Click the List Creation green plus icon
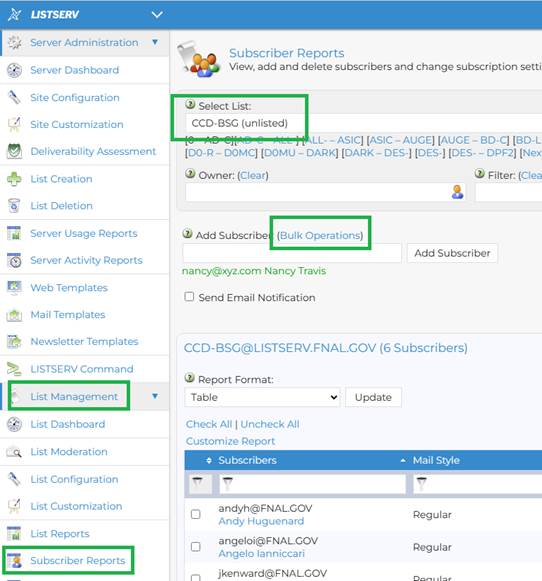Viewport: 542px width, 581px height. (x=14, y=179)
